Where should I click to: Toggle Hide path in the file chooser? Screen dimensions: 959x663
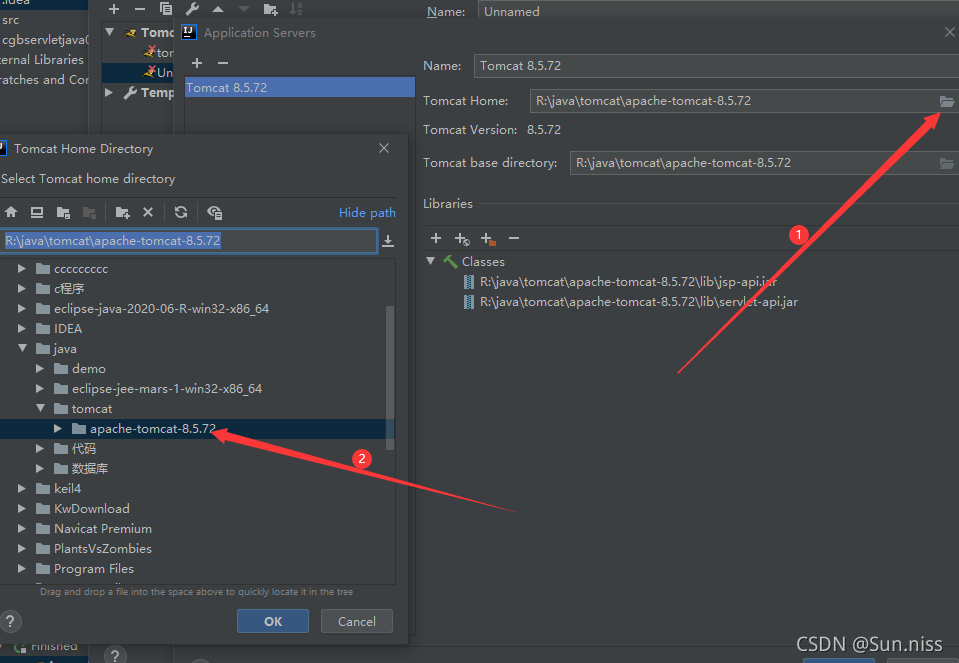click(367, 212)
